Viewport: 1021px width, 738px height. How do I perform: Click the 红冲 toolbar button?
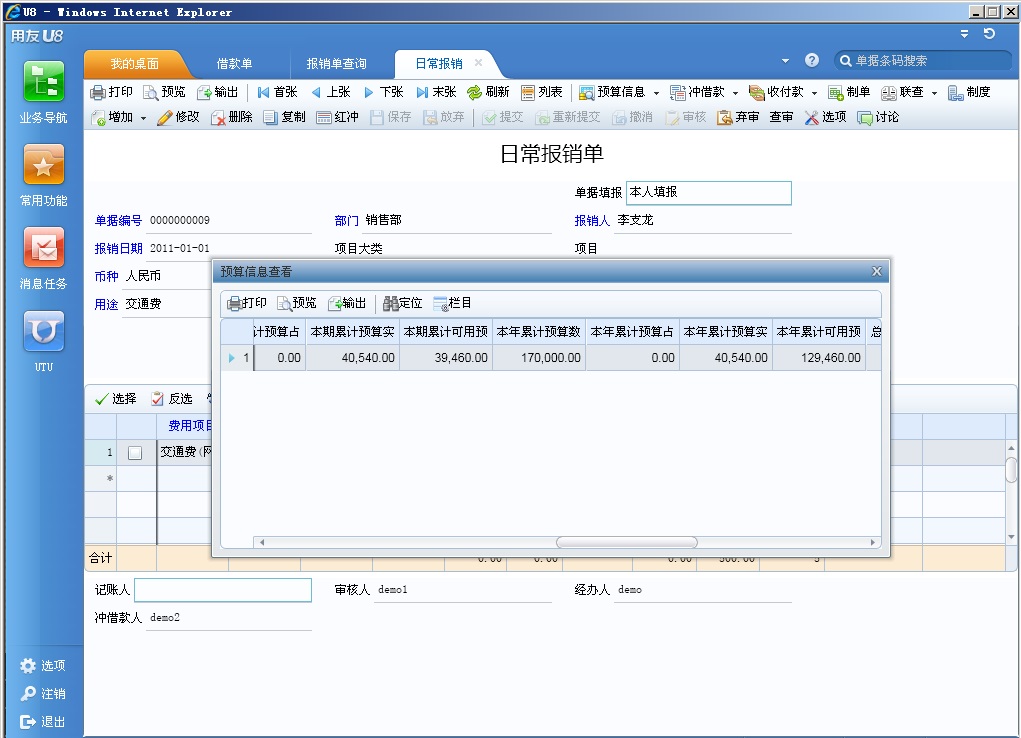pyautogui.click(x=337, y=117)
